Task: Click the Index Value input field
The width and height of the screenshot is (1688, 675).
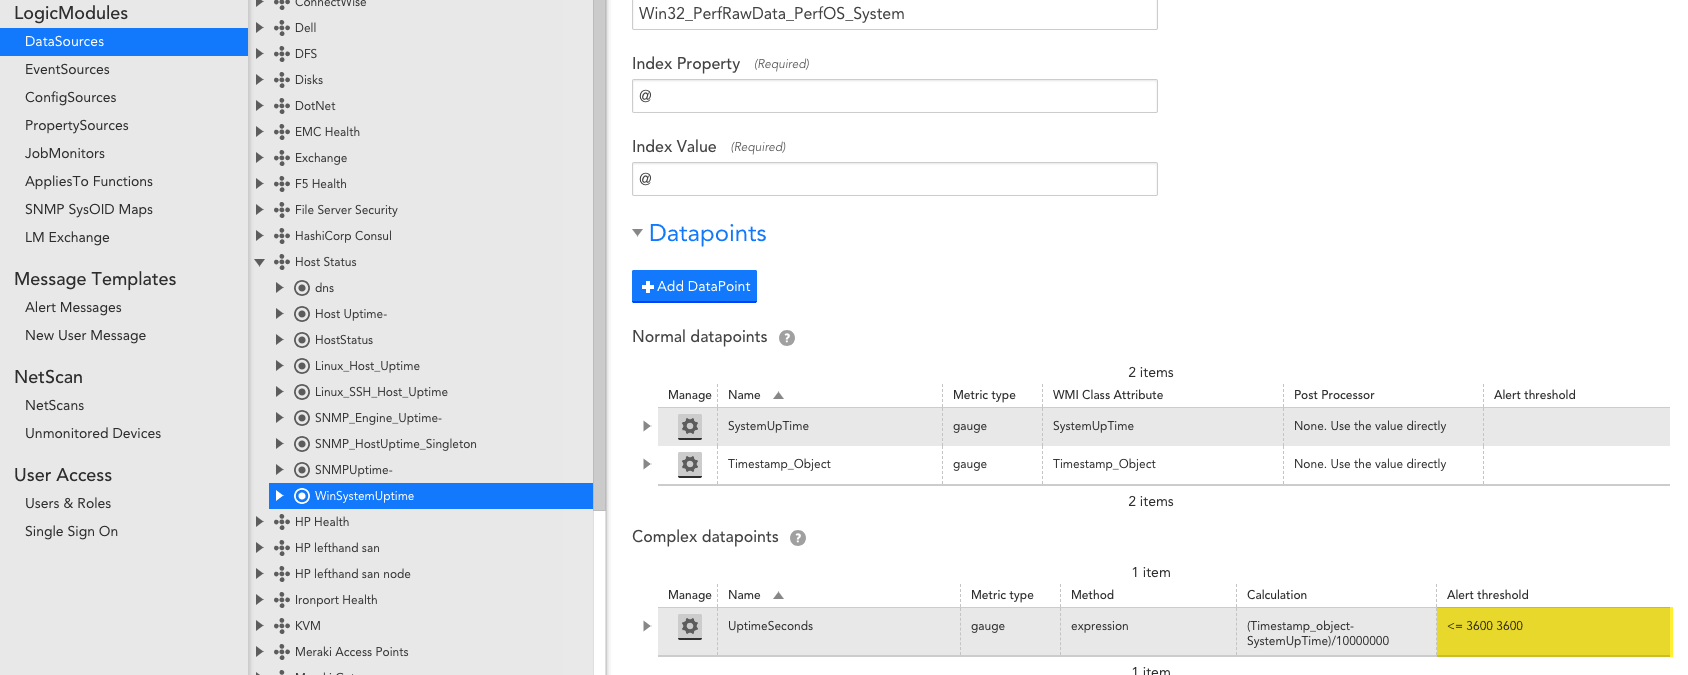Action: pos(895,179)
